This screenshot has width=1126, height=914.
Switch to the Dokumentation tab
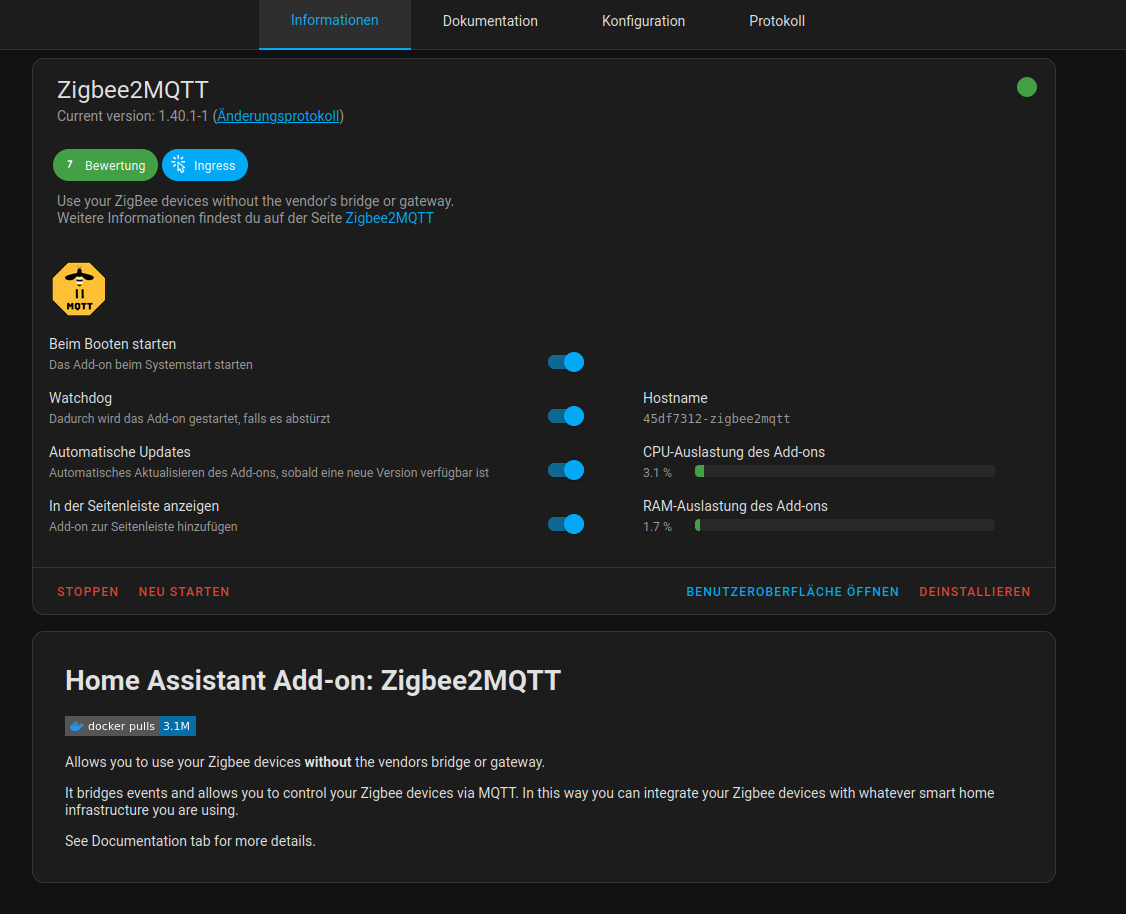point(489,20)
